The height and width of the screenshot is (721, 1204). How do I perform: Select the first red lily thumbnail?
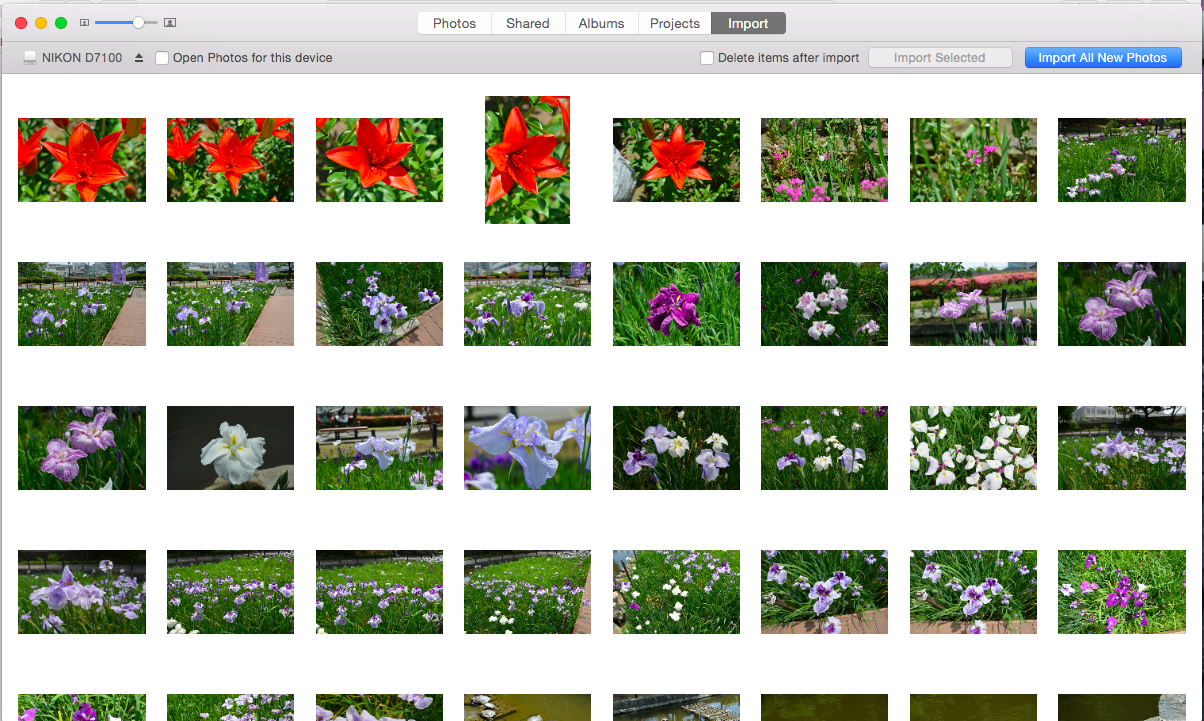click(x=82, y=160)
